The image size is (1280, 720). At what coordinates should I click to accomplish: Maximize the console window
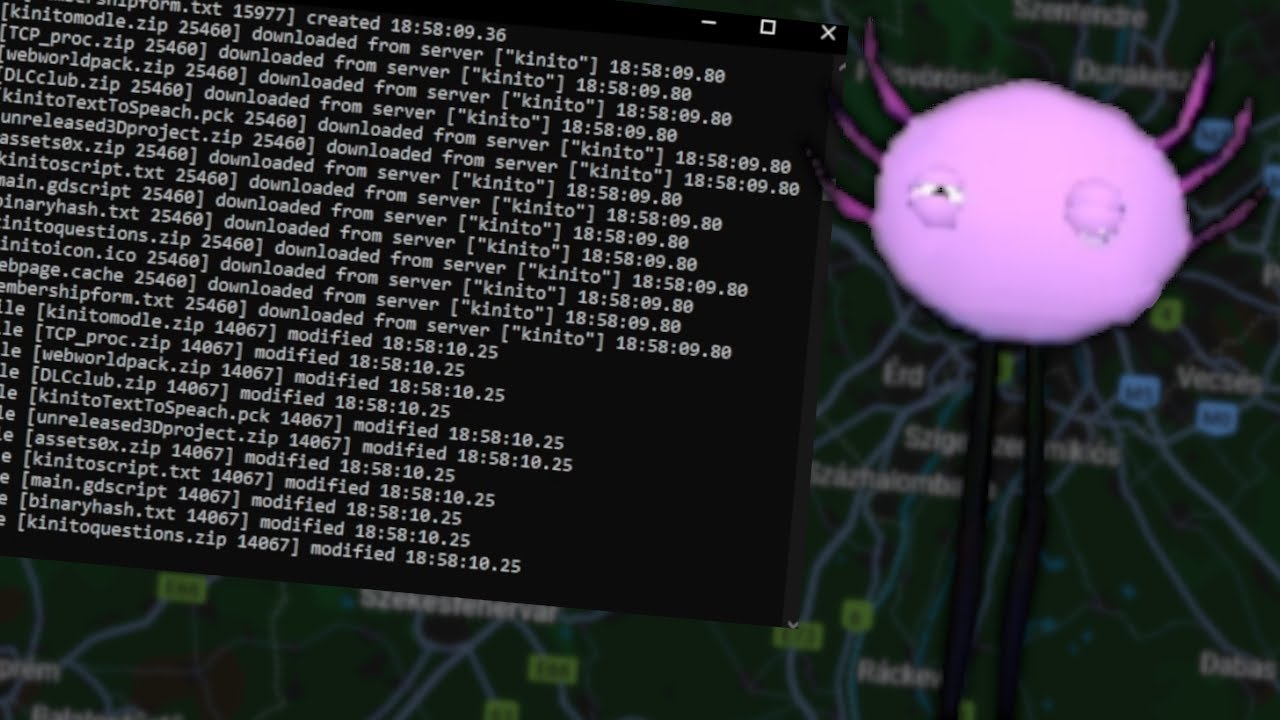pos(767,27)
